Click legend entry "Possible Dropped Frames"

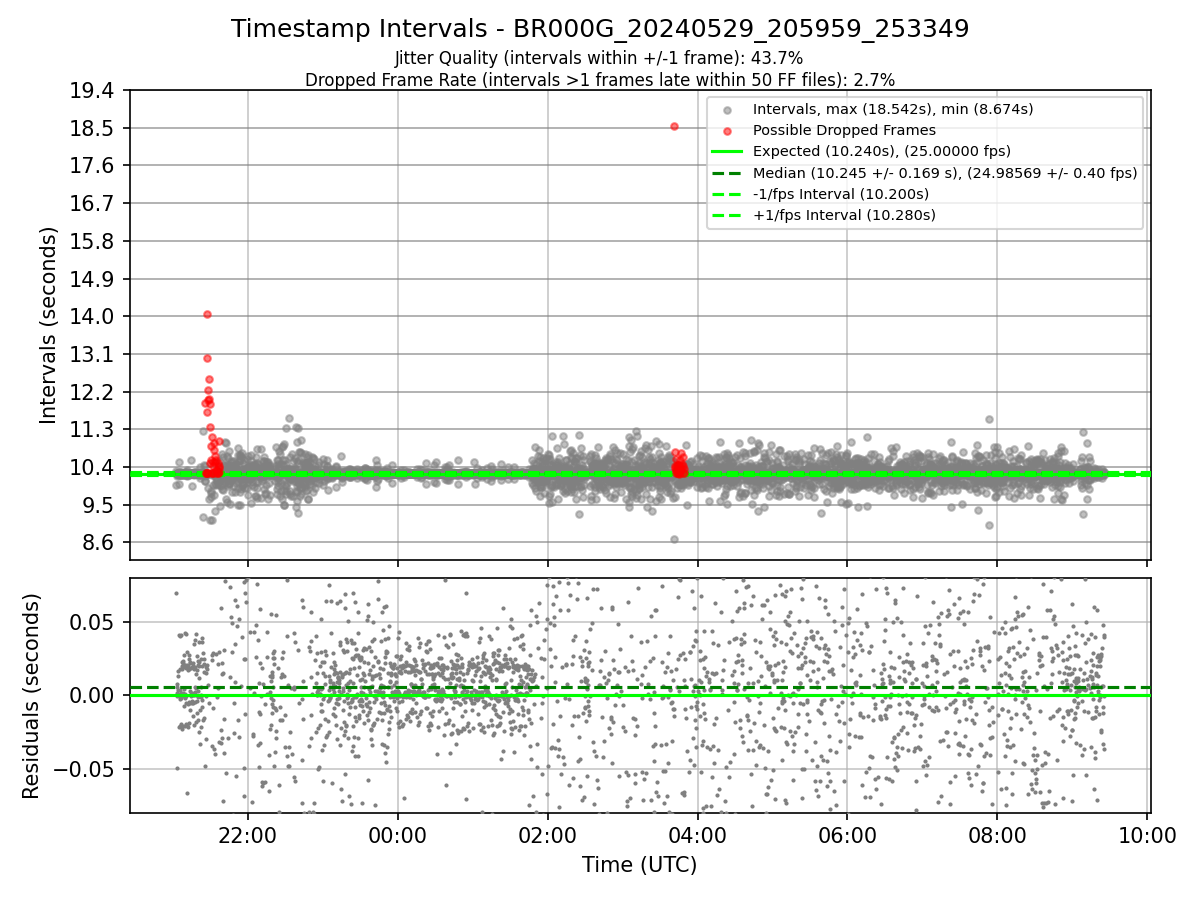pos(844,130)
